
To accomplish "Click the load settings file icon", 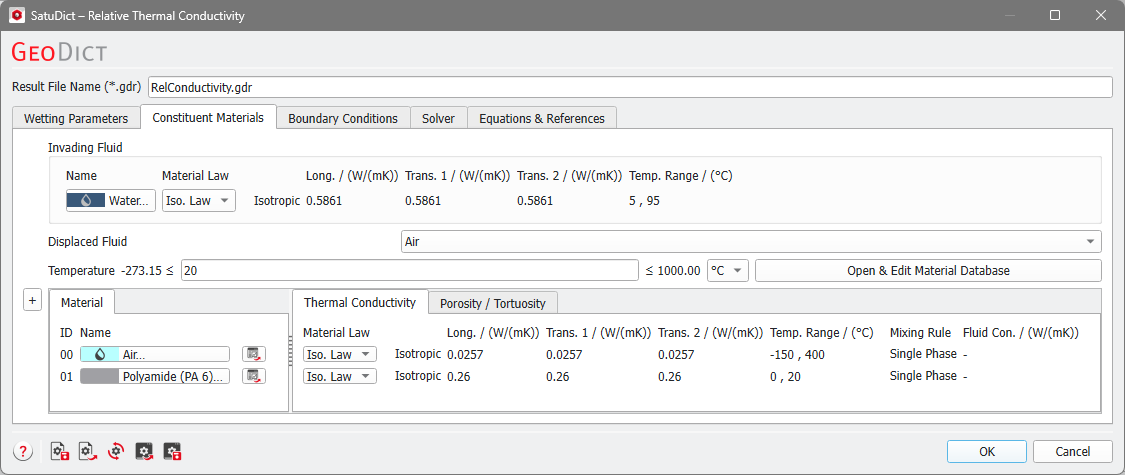I will (x=88, y=451).
